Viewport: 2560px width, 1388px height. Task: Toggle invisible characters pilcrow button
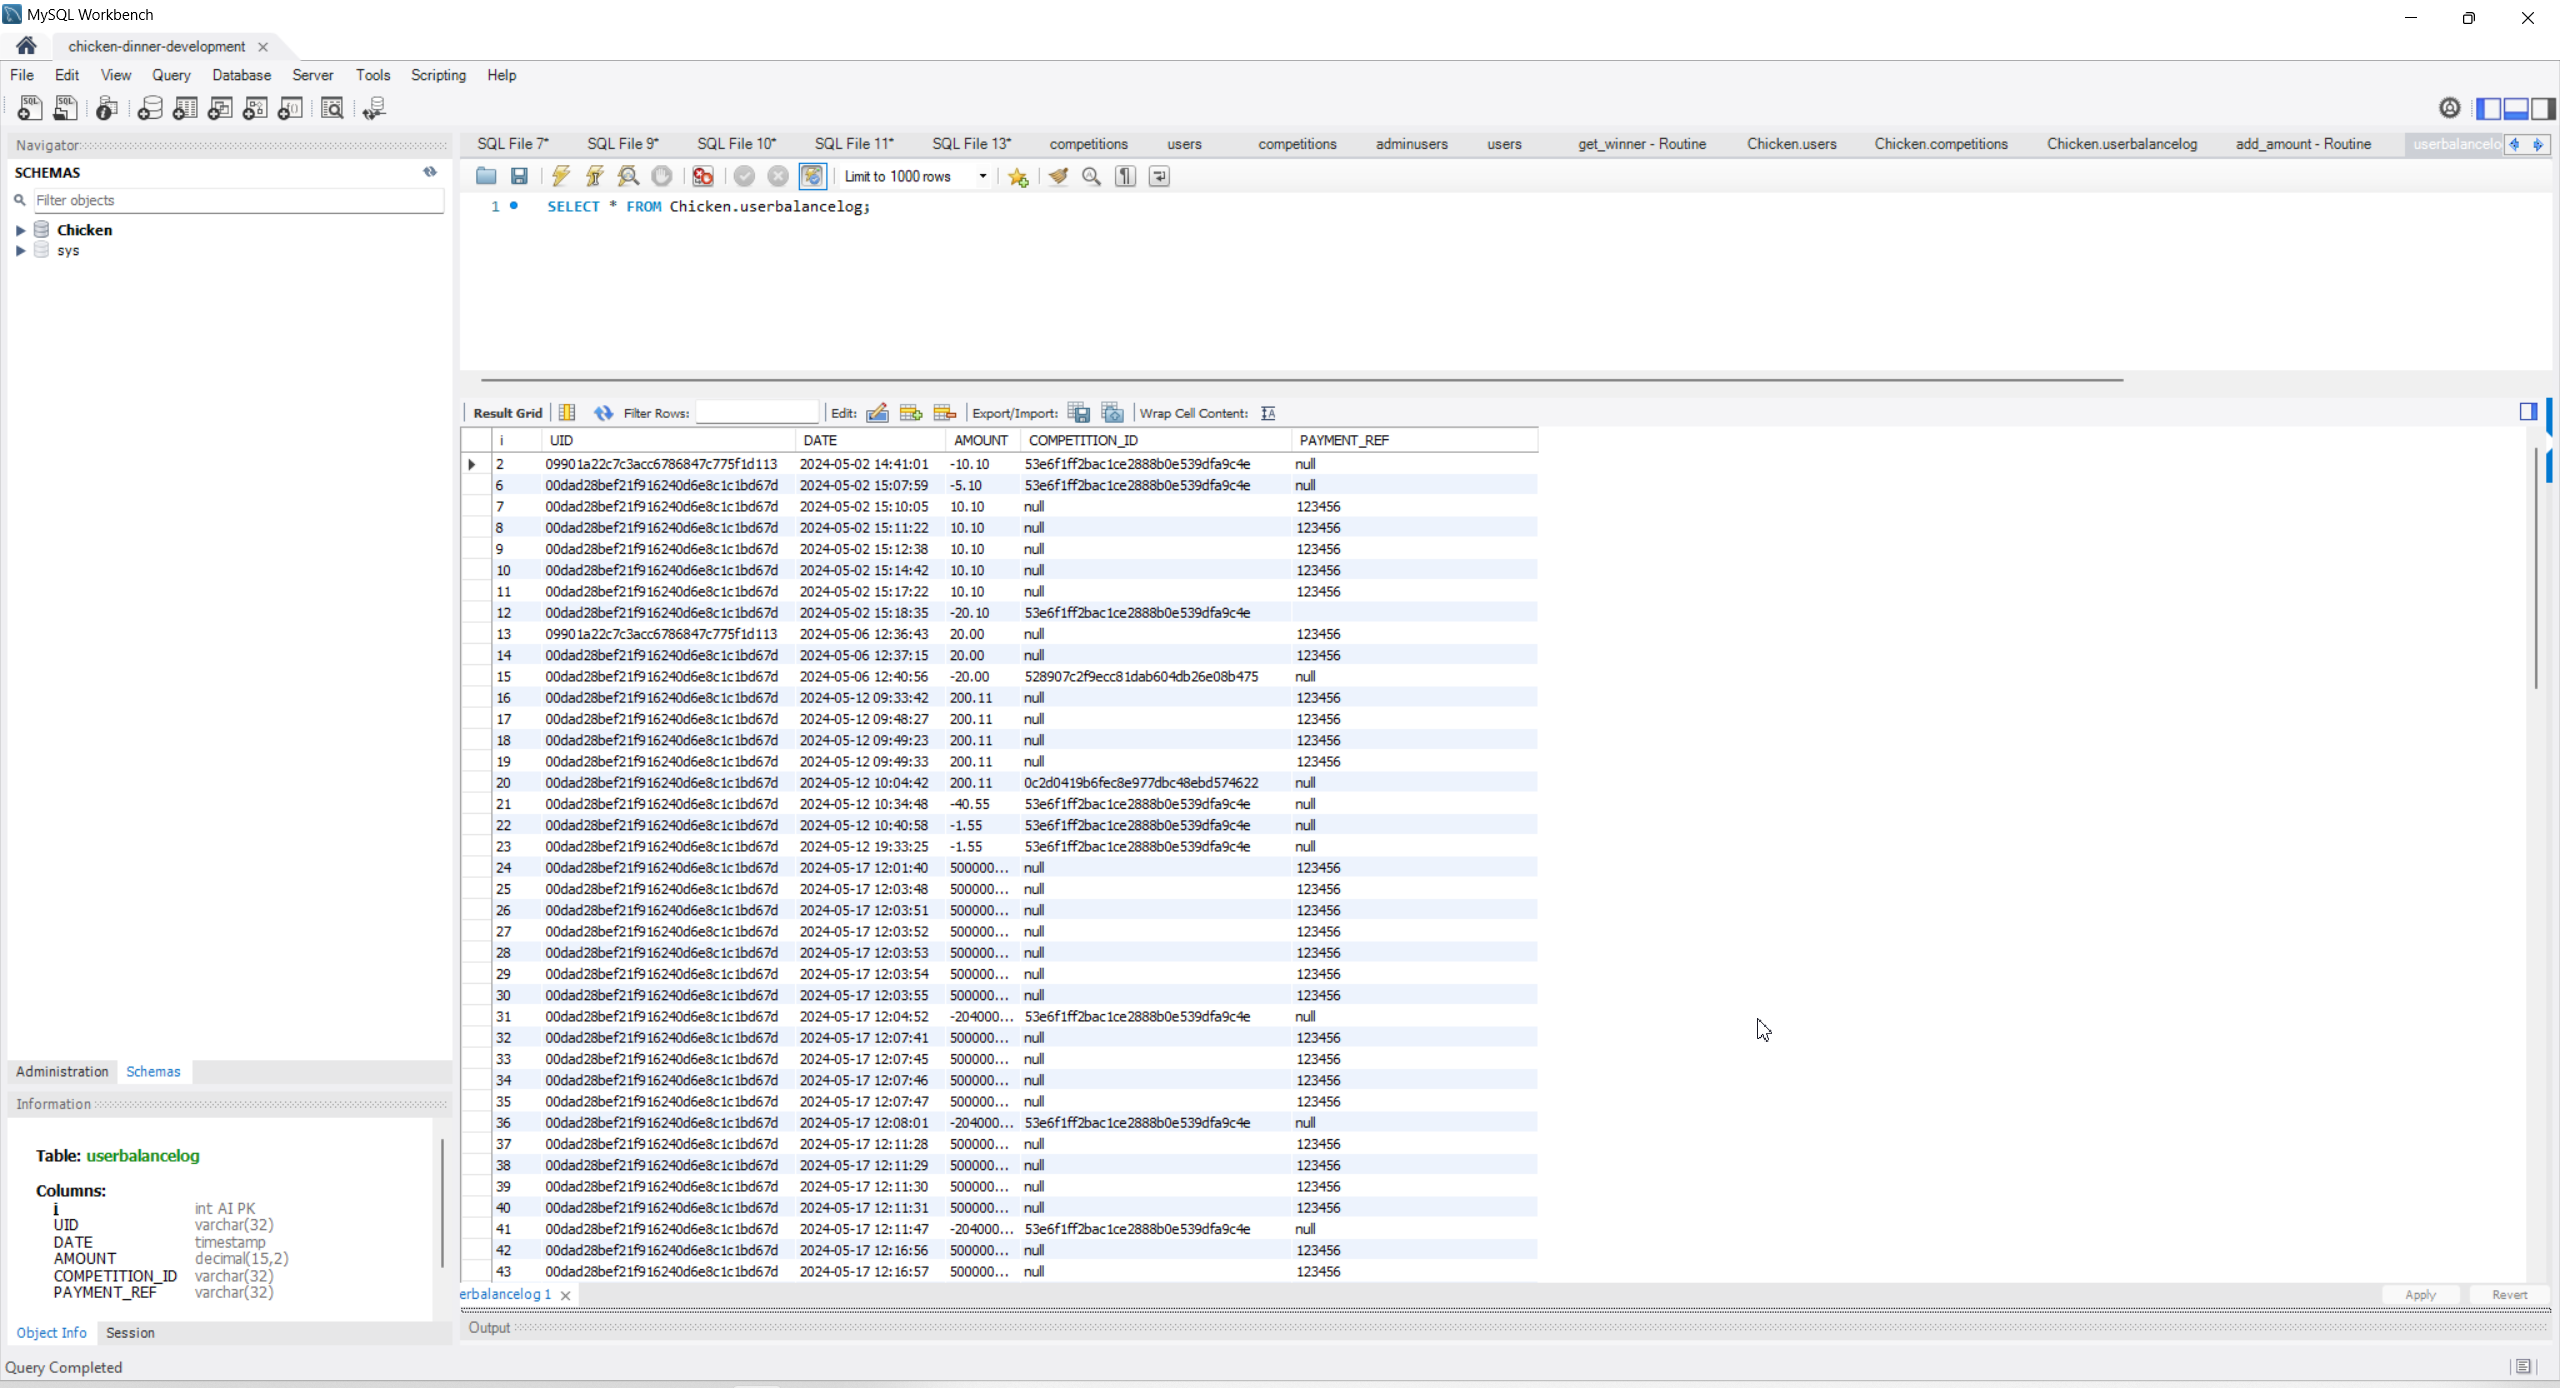tap(1126, 176)
